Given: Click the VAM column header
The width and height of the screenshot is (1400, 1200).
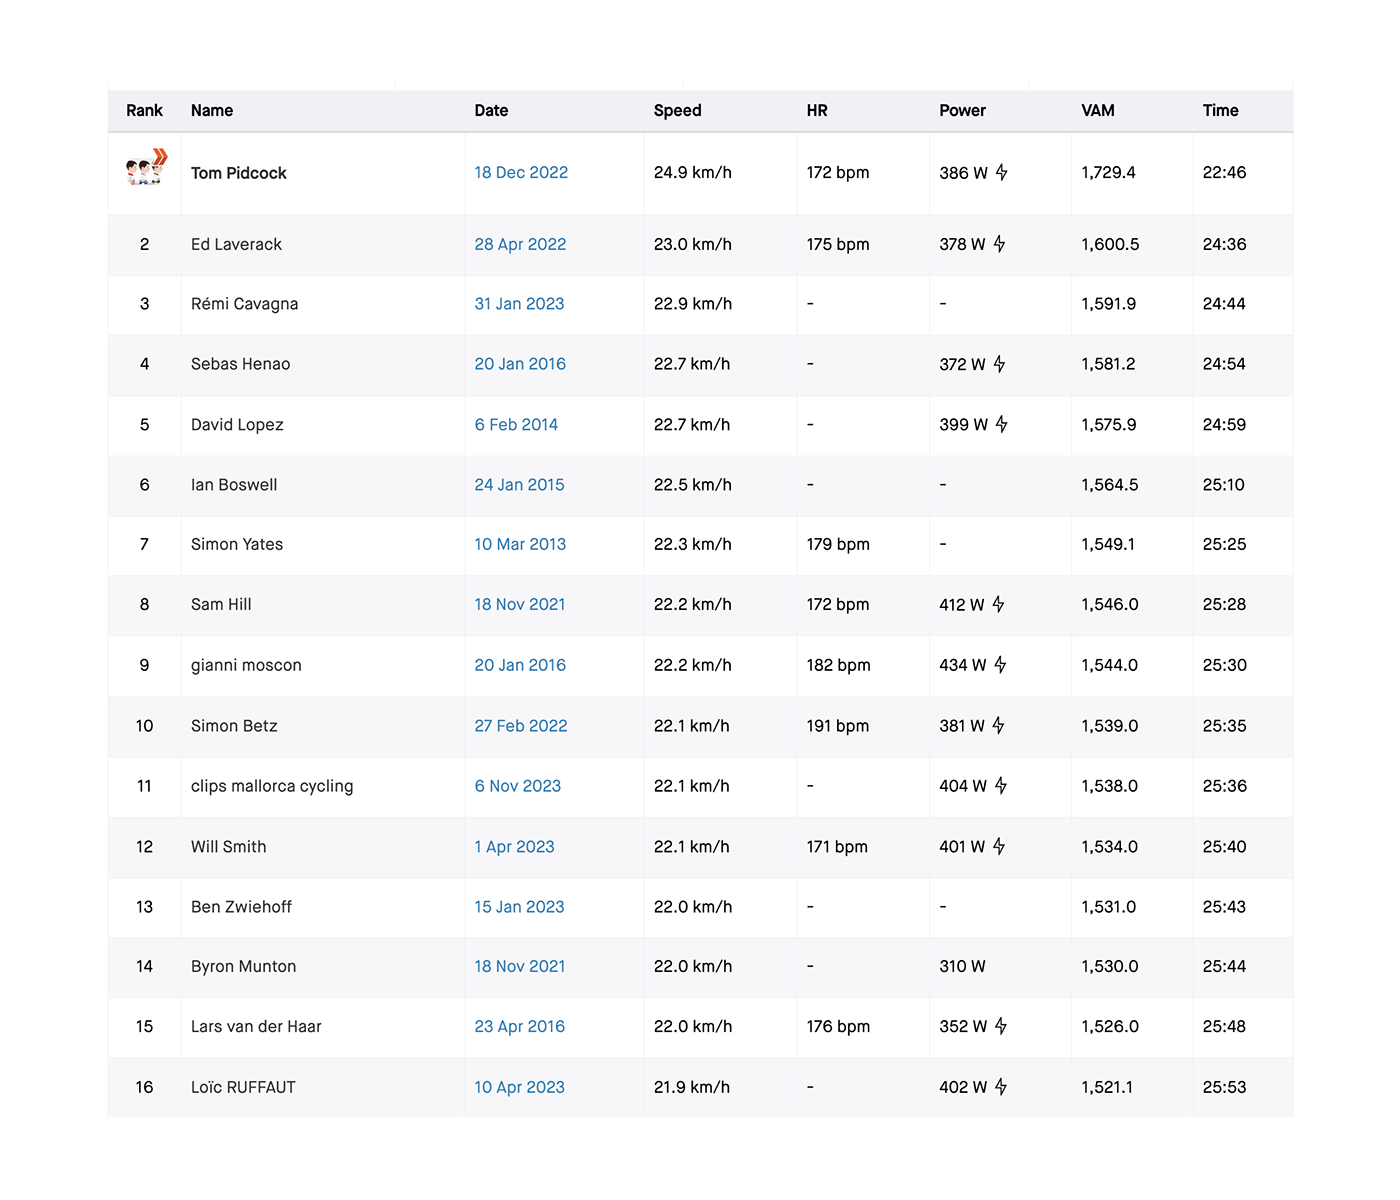Looking at the screenshot, I should coord(1097,111).
